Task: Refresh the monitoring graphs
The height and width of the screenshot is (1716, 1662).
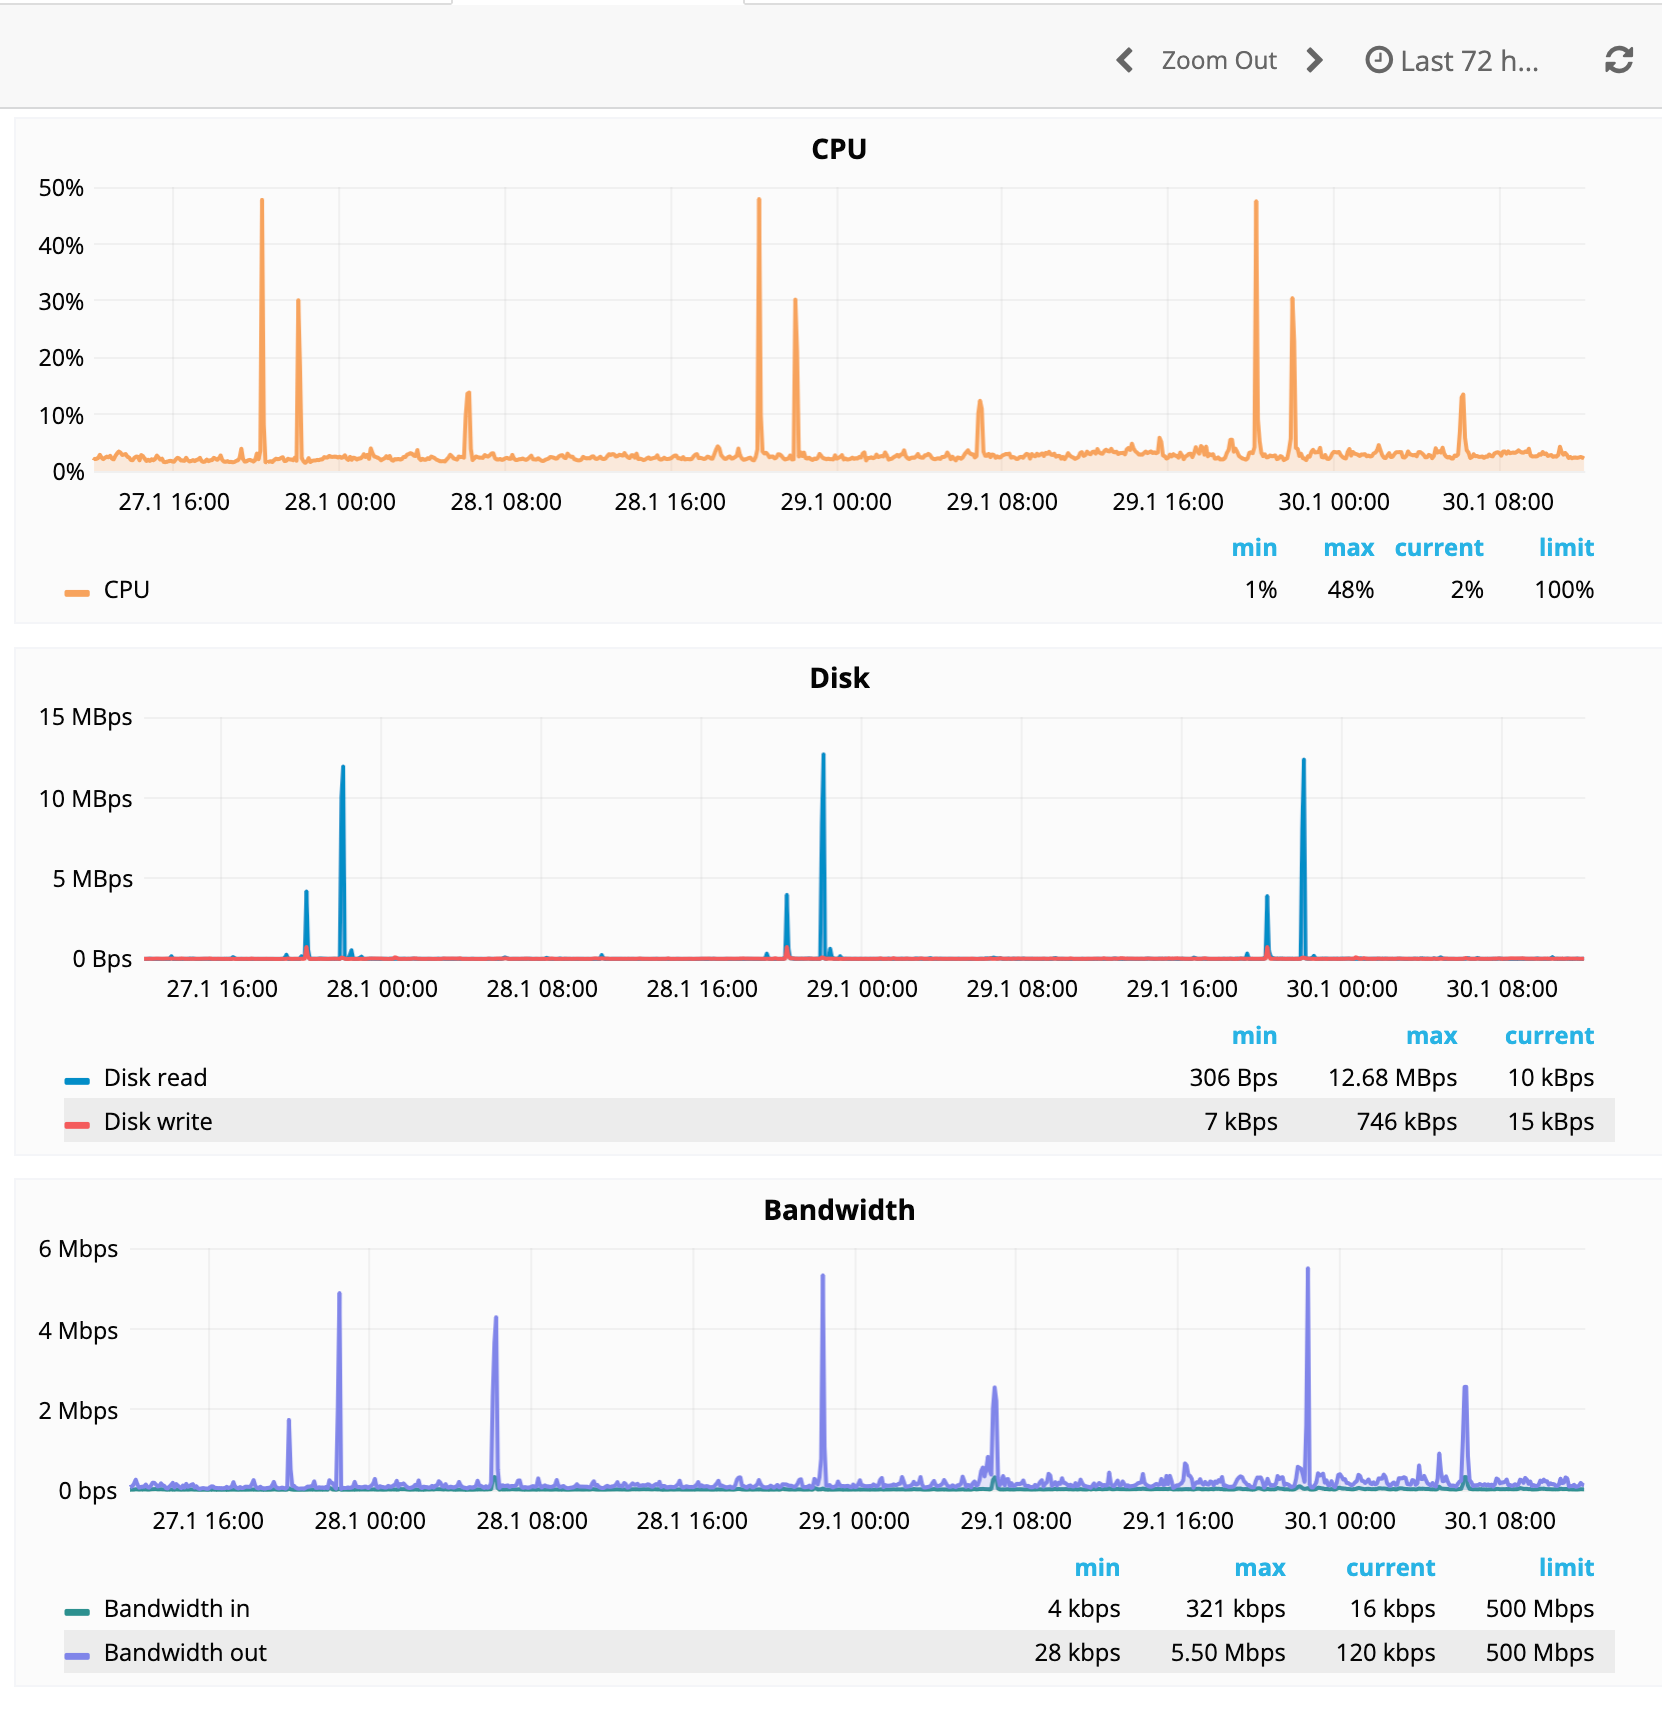Action: 1618,60
